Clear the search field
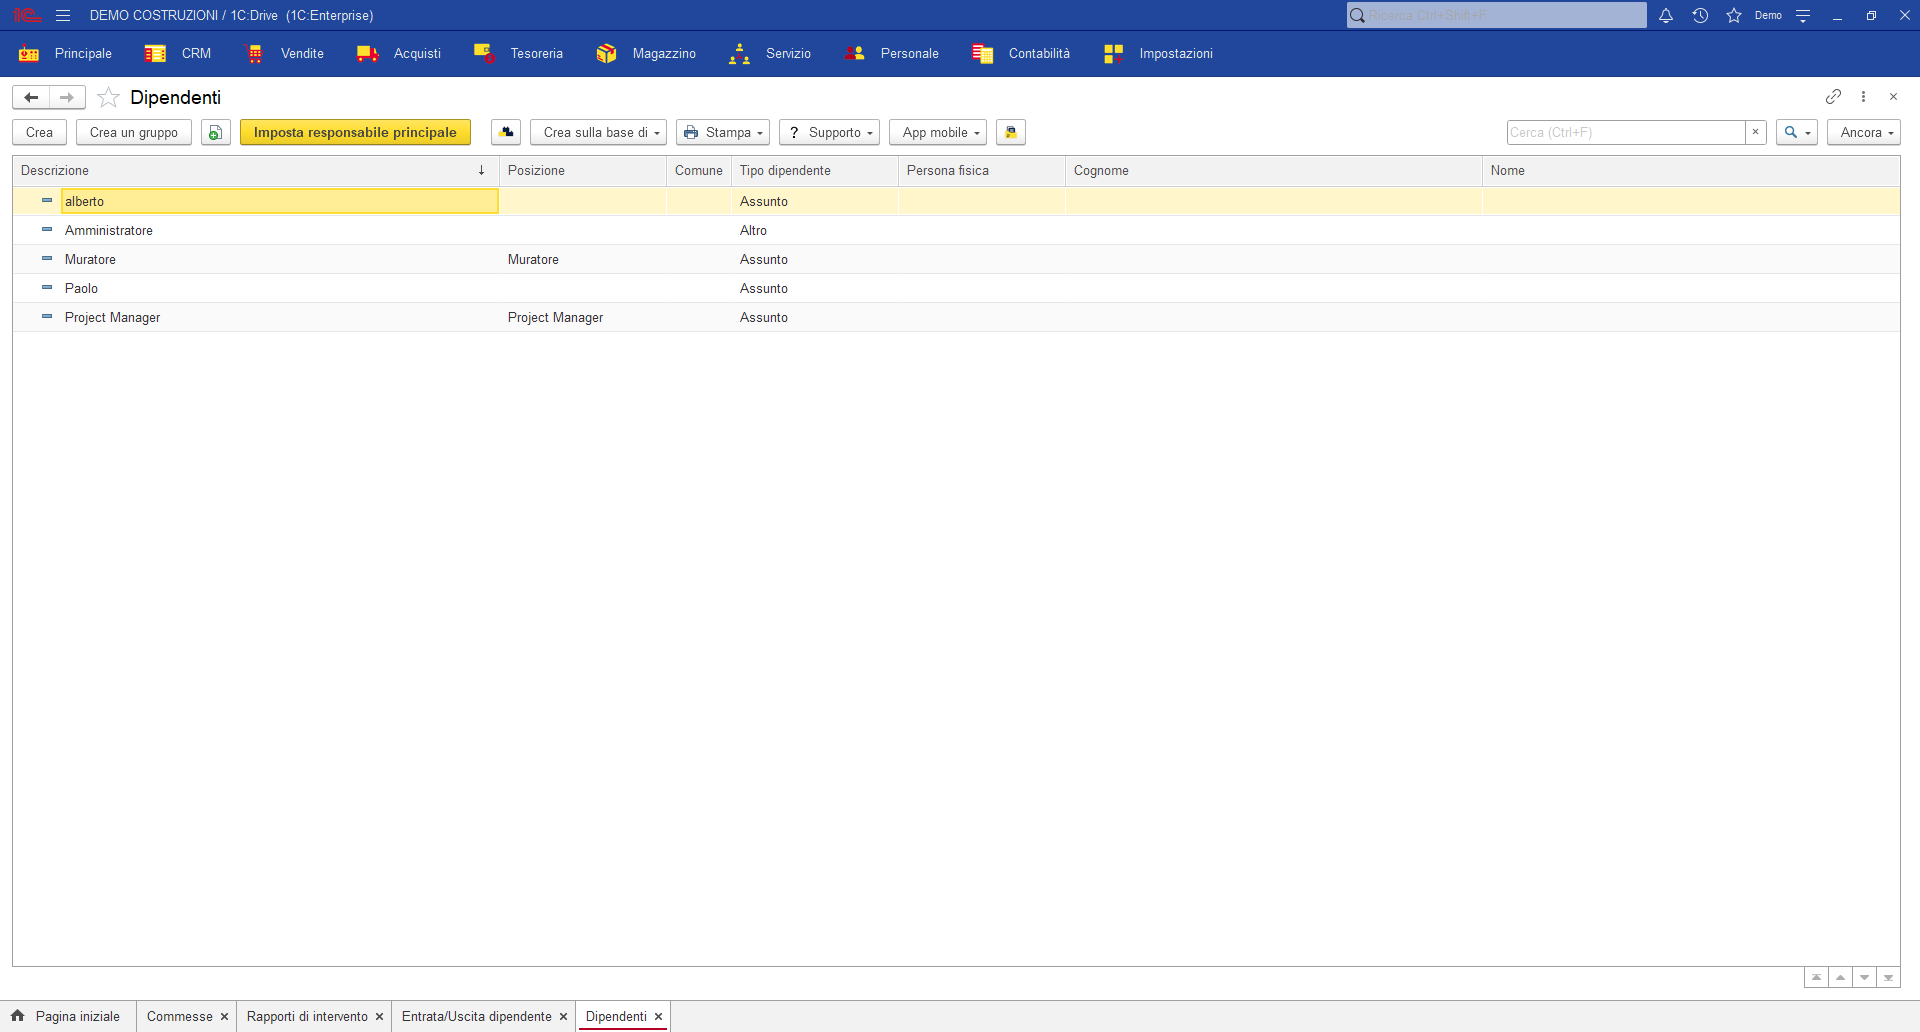The height and width of the screenshot is (1032, 1920). [1755, 132]
